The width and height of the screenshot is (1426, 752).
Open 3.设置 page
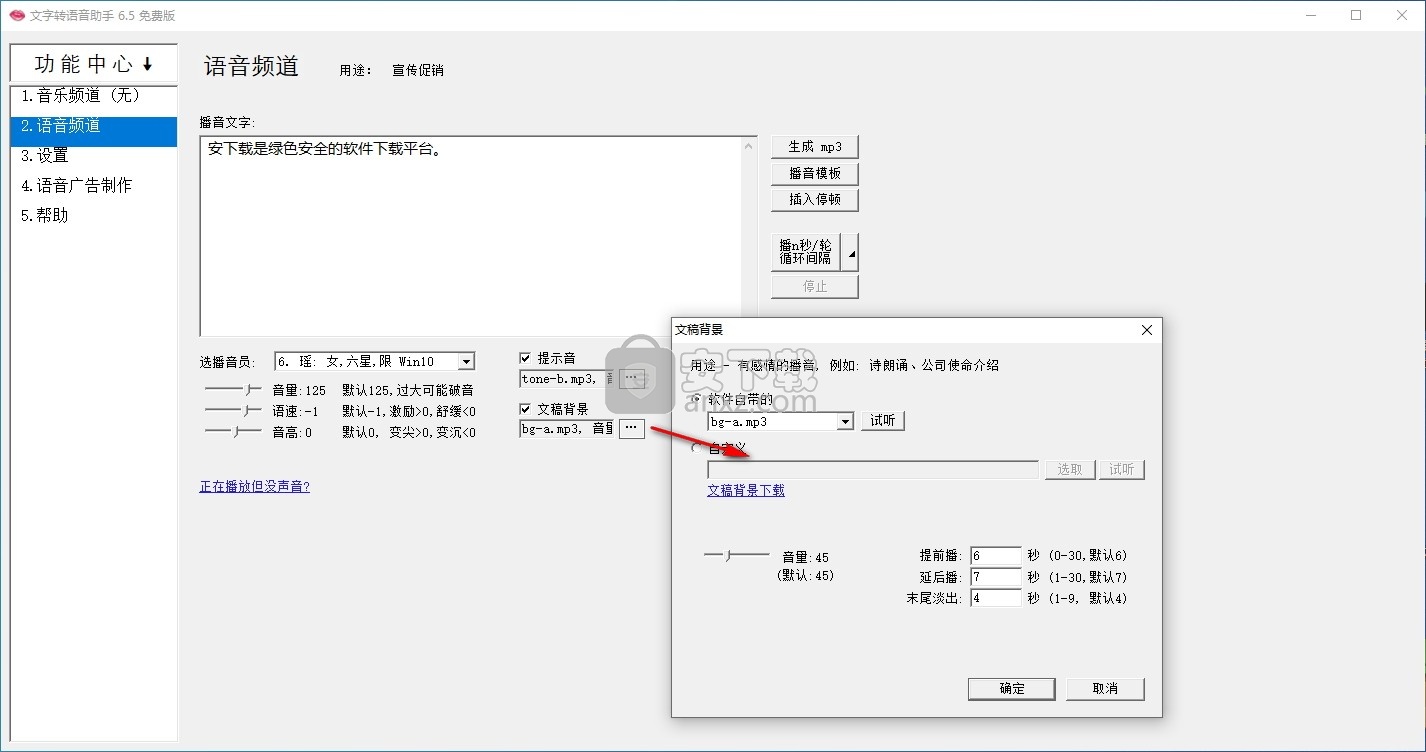94,156
